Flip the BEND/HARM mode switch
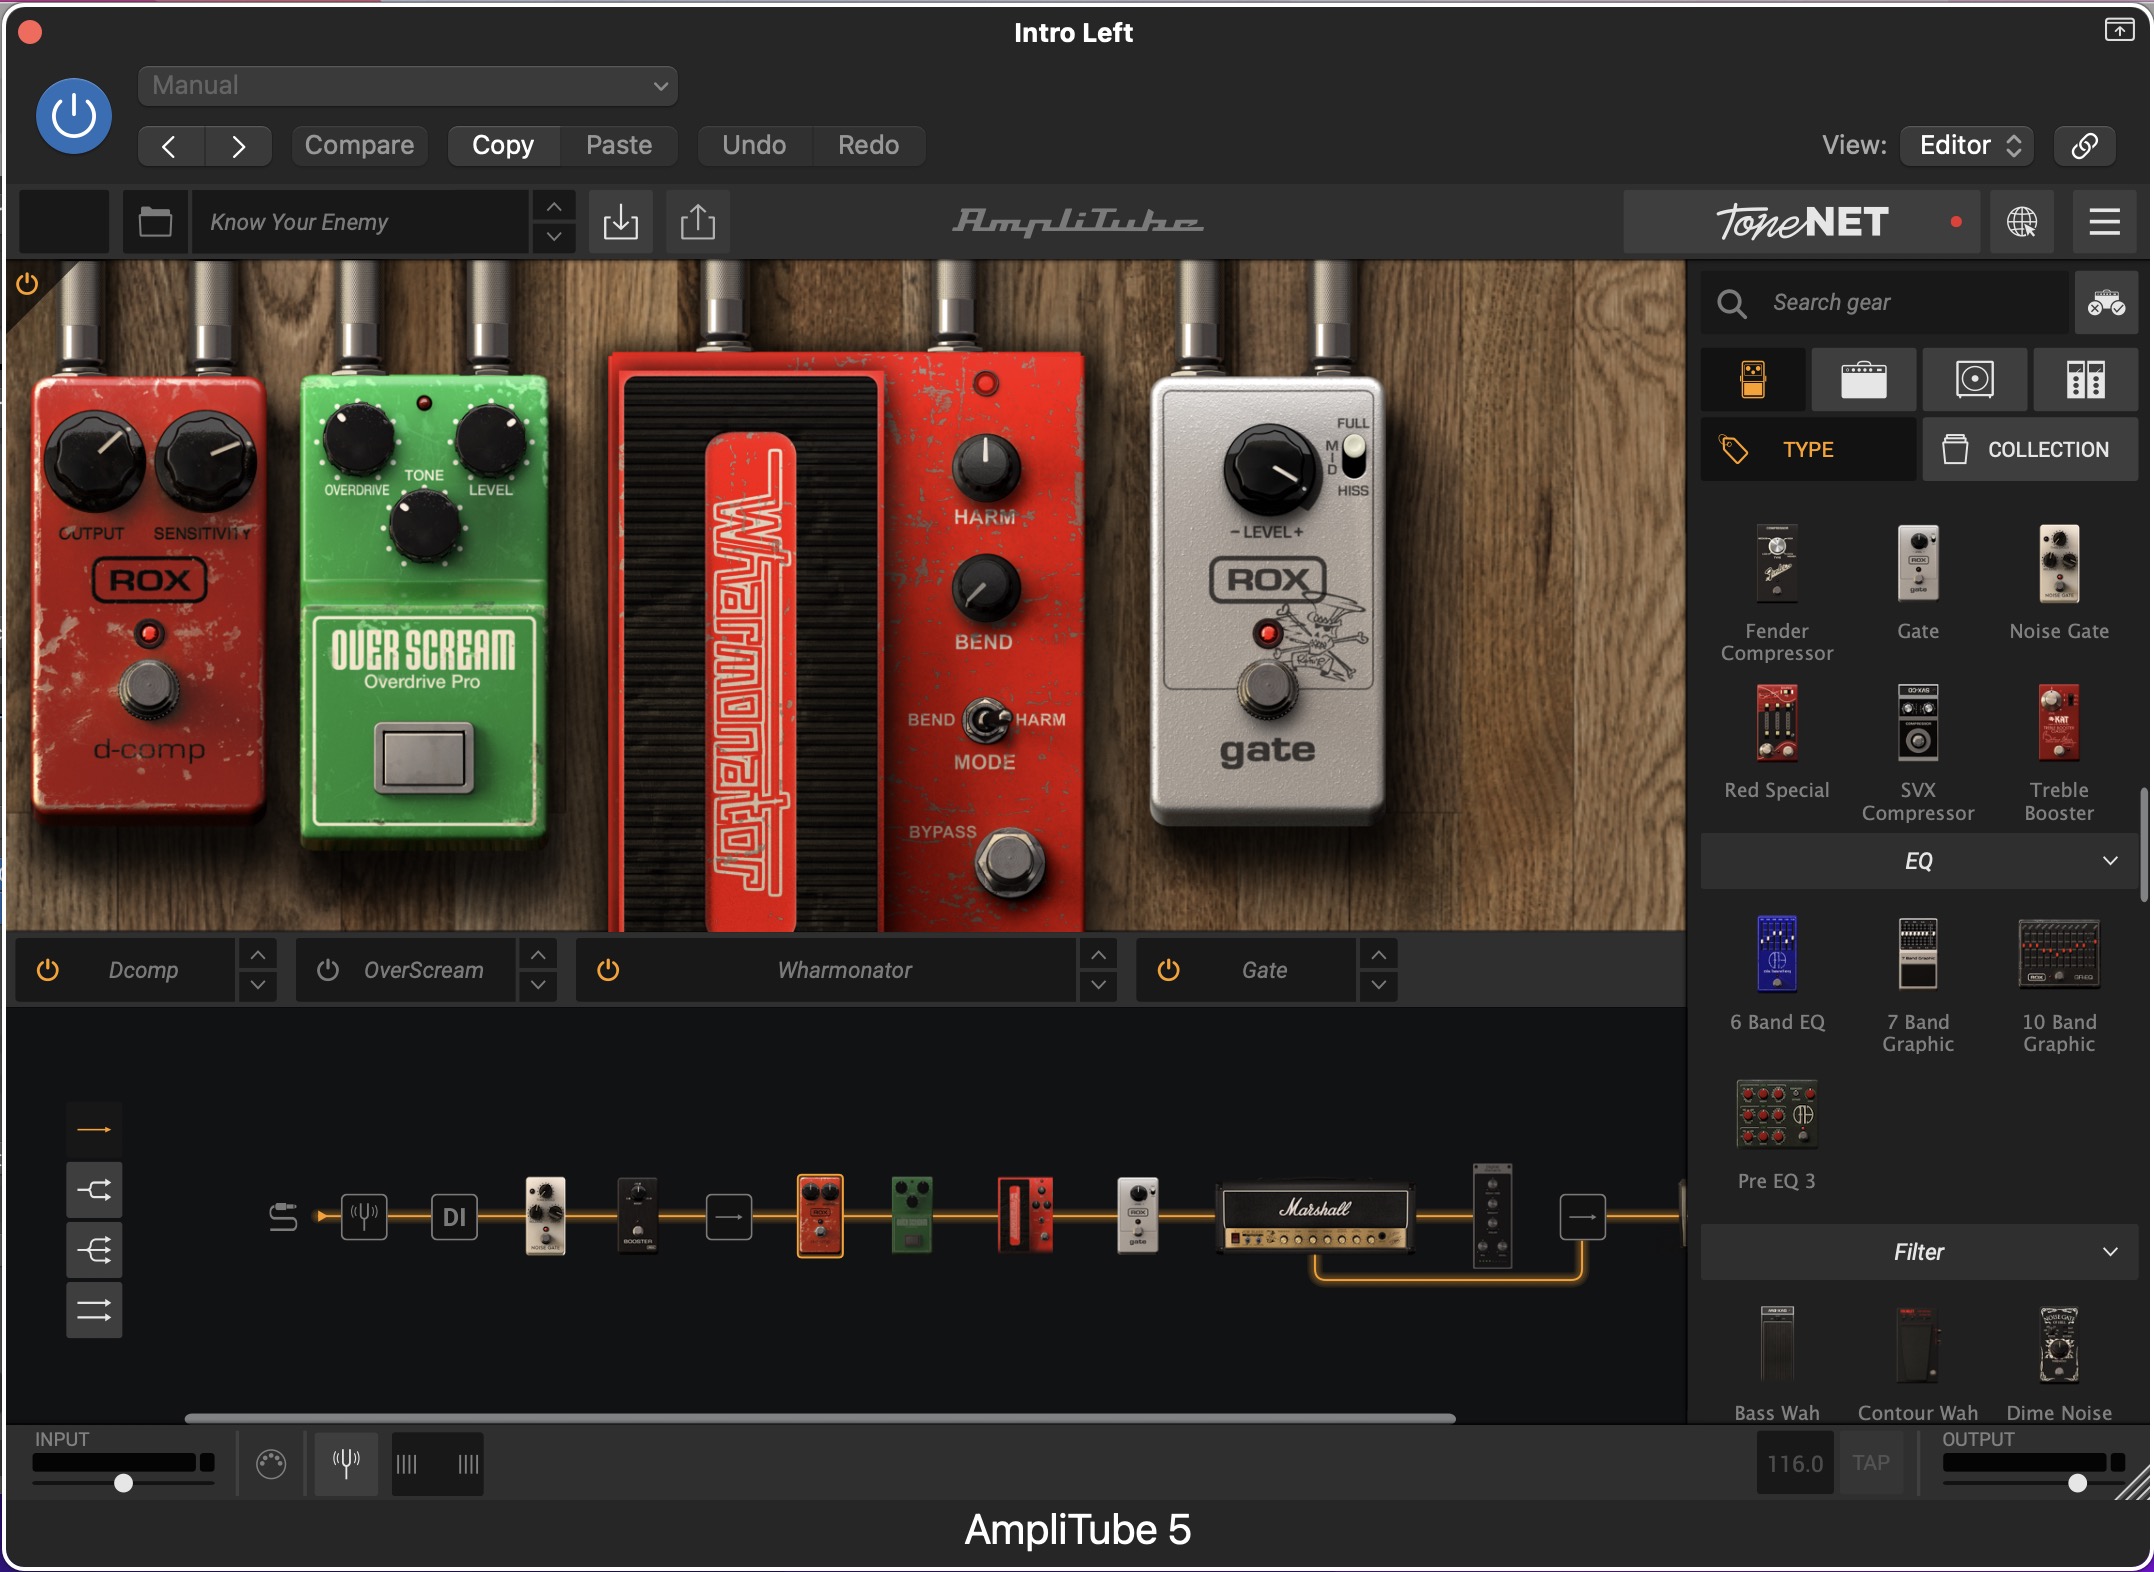Image resolution: width=2154 pixels, height=1572 pixels. pyautogui.click(x=986, y=720)
